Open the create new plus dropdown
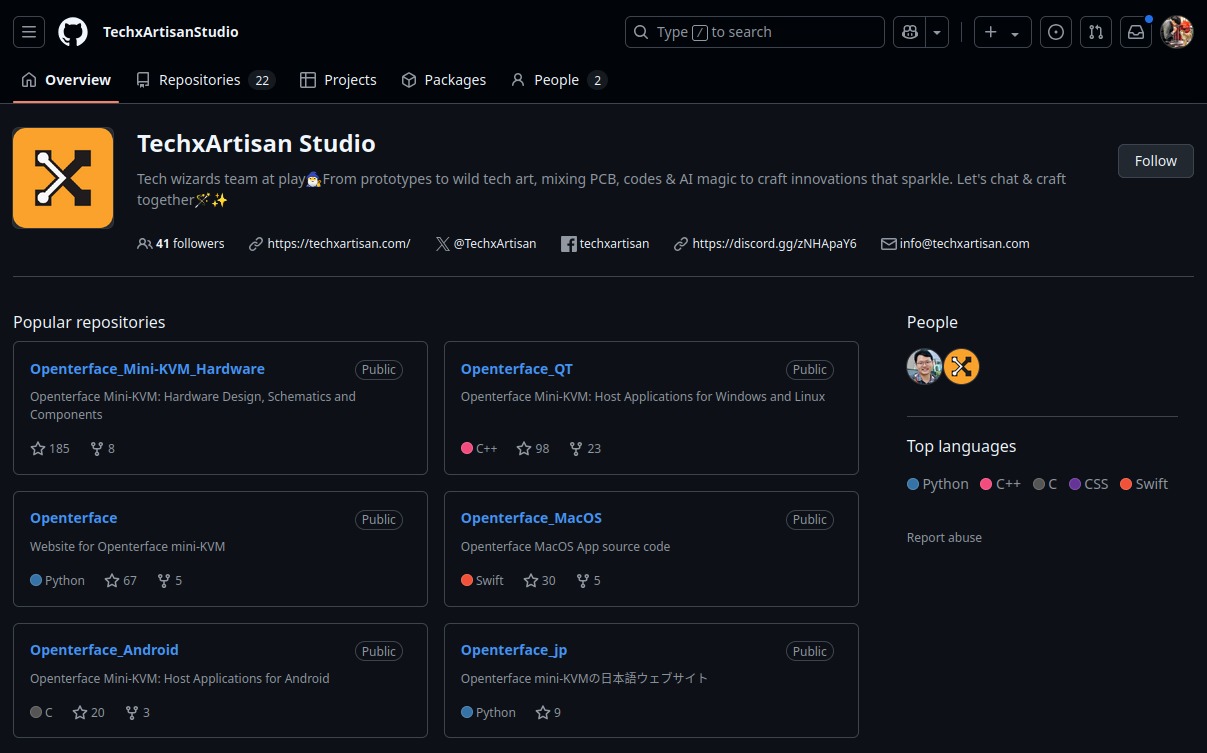Screen dimensions: 1207x753 (x=1002, y=32)
